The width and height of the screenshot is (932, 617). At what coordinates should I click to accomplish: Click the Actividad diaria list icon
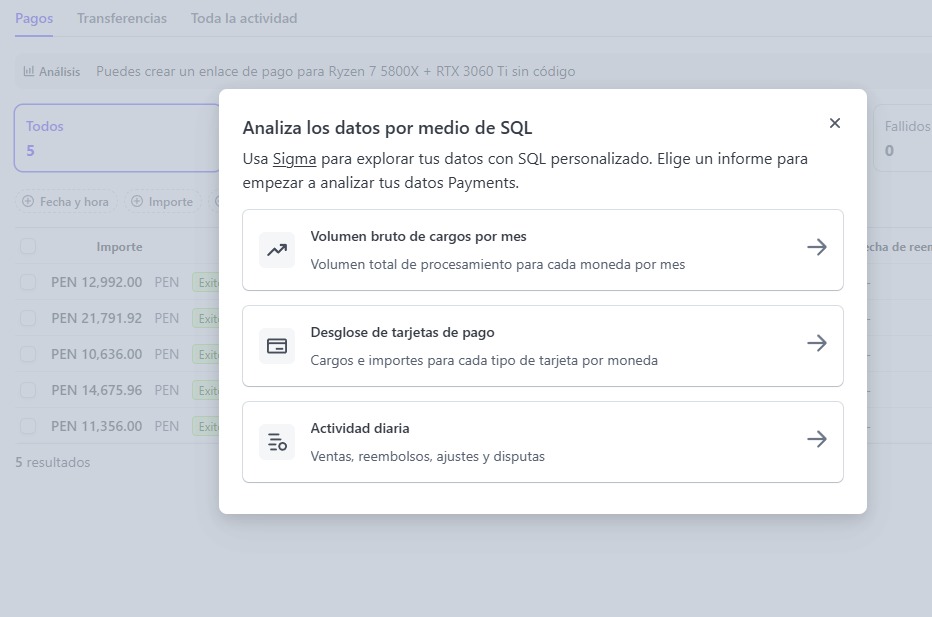(277, 442)
